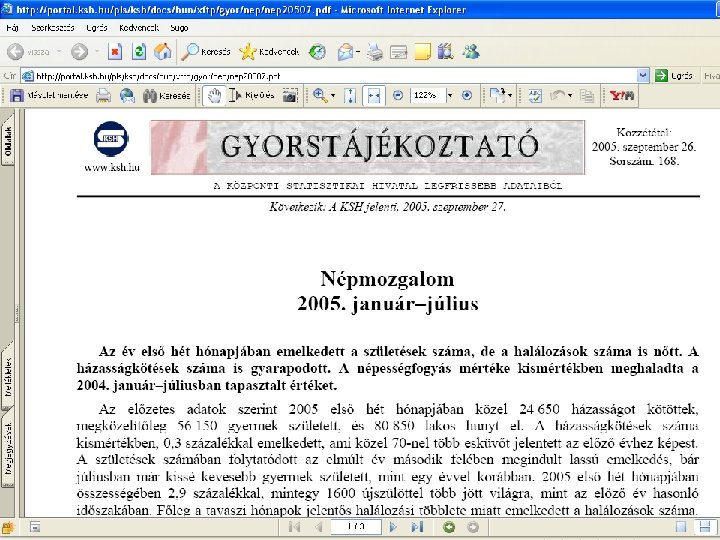Select the Hand tool

(214, 96)
